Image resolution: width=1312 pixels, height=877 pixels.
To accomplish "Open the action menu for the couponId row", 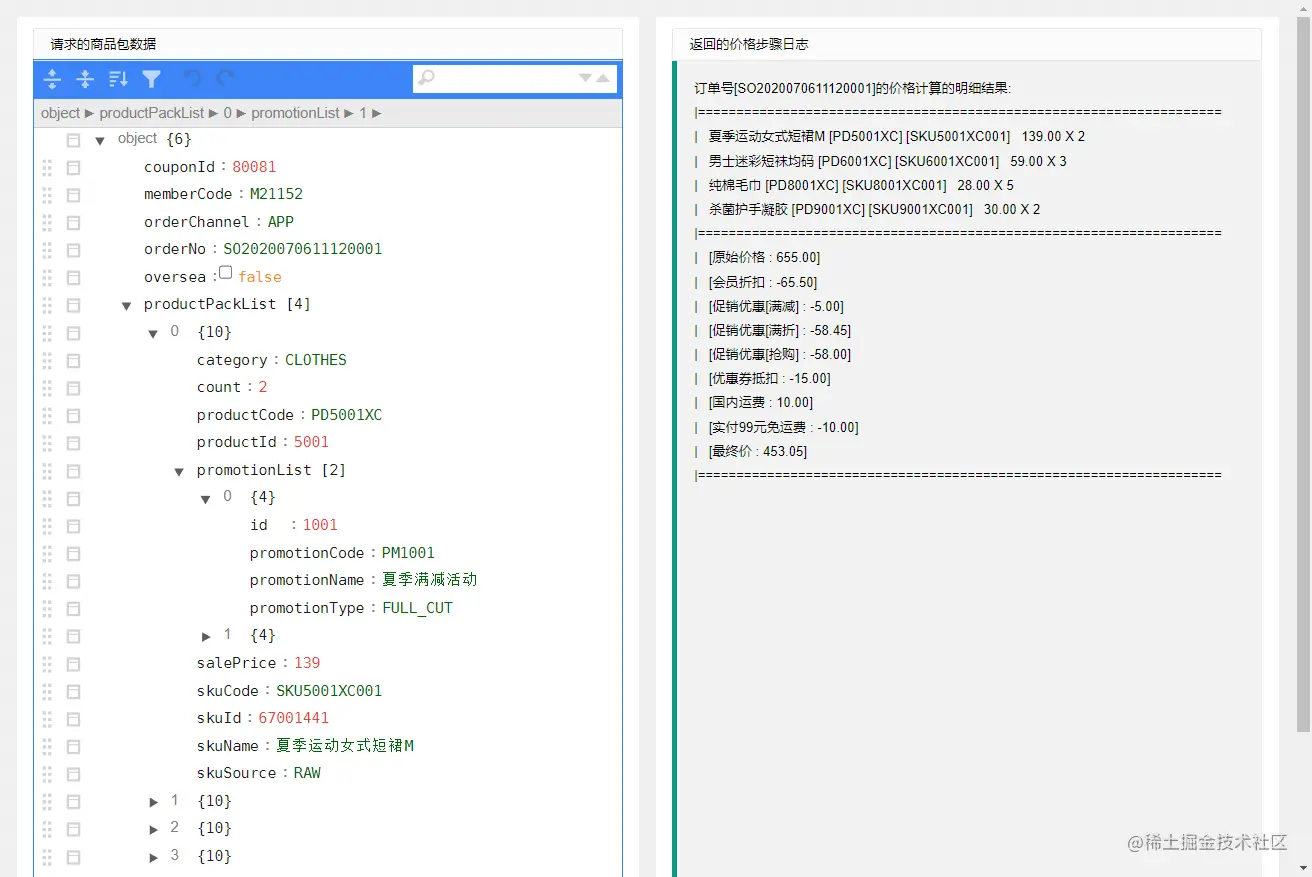I will [x=73, y=167].
